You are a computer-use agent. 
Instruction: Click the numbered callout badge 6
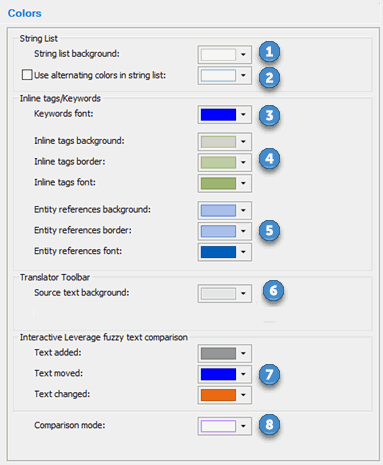point(273,291)
